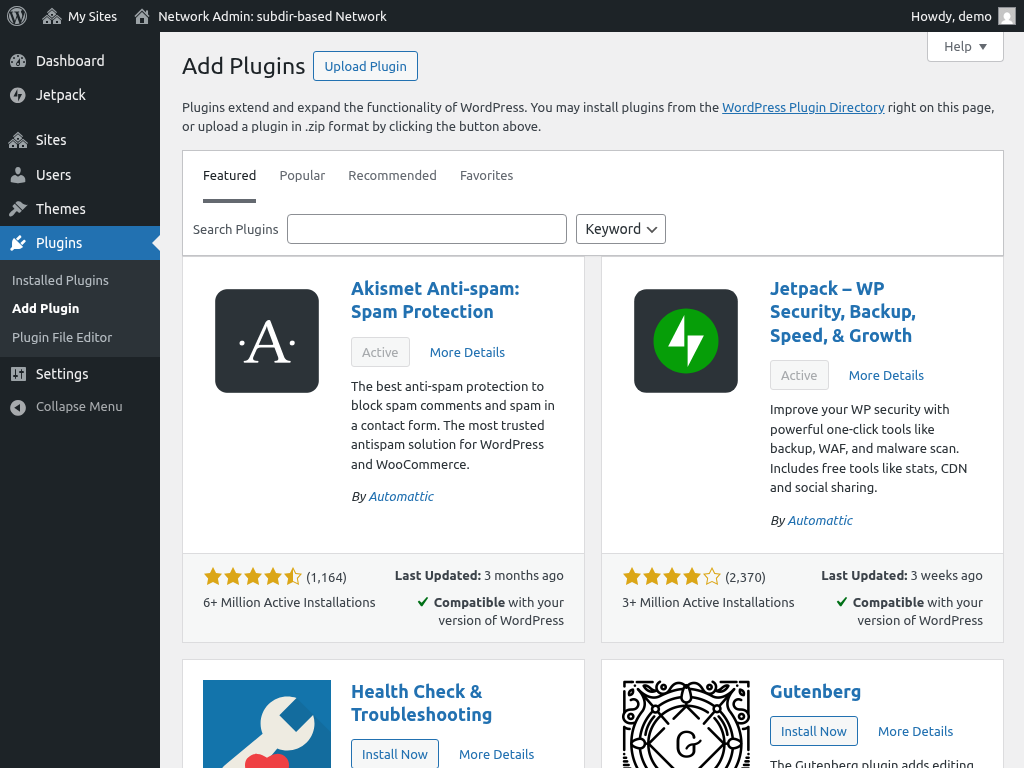Click 'Last Updated: 3 months ago' text
Screen dimensions: 1024x768
(x=479, y=575)
